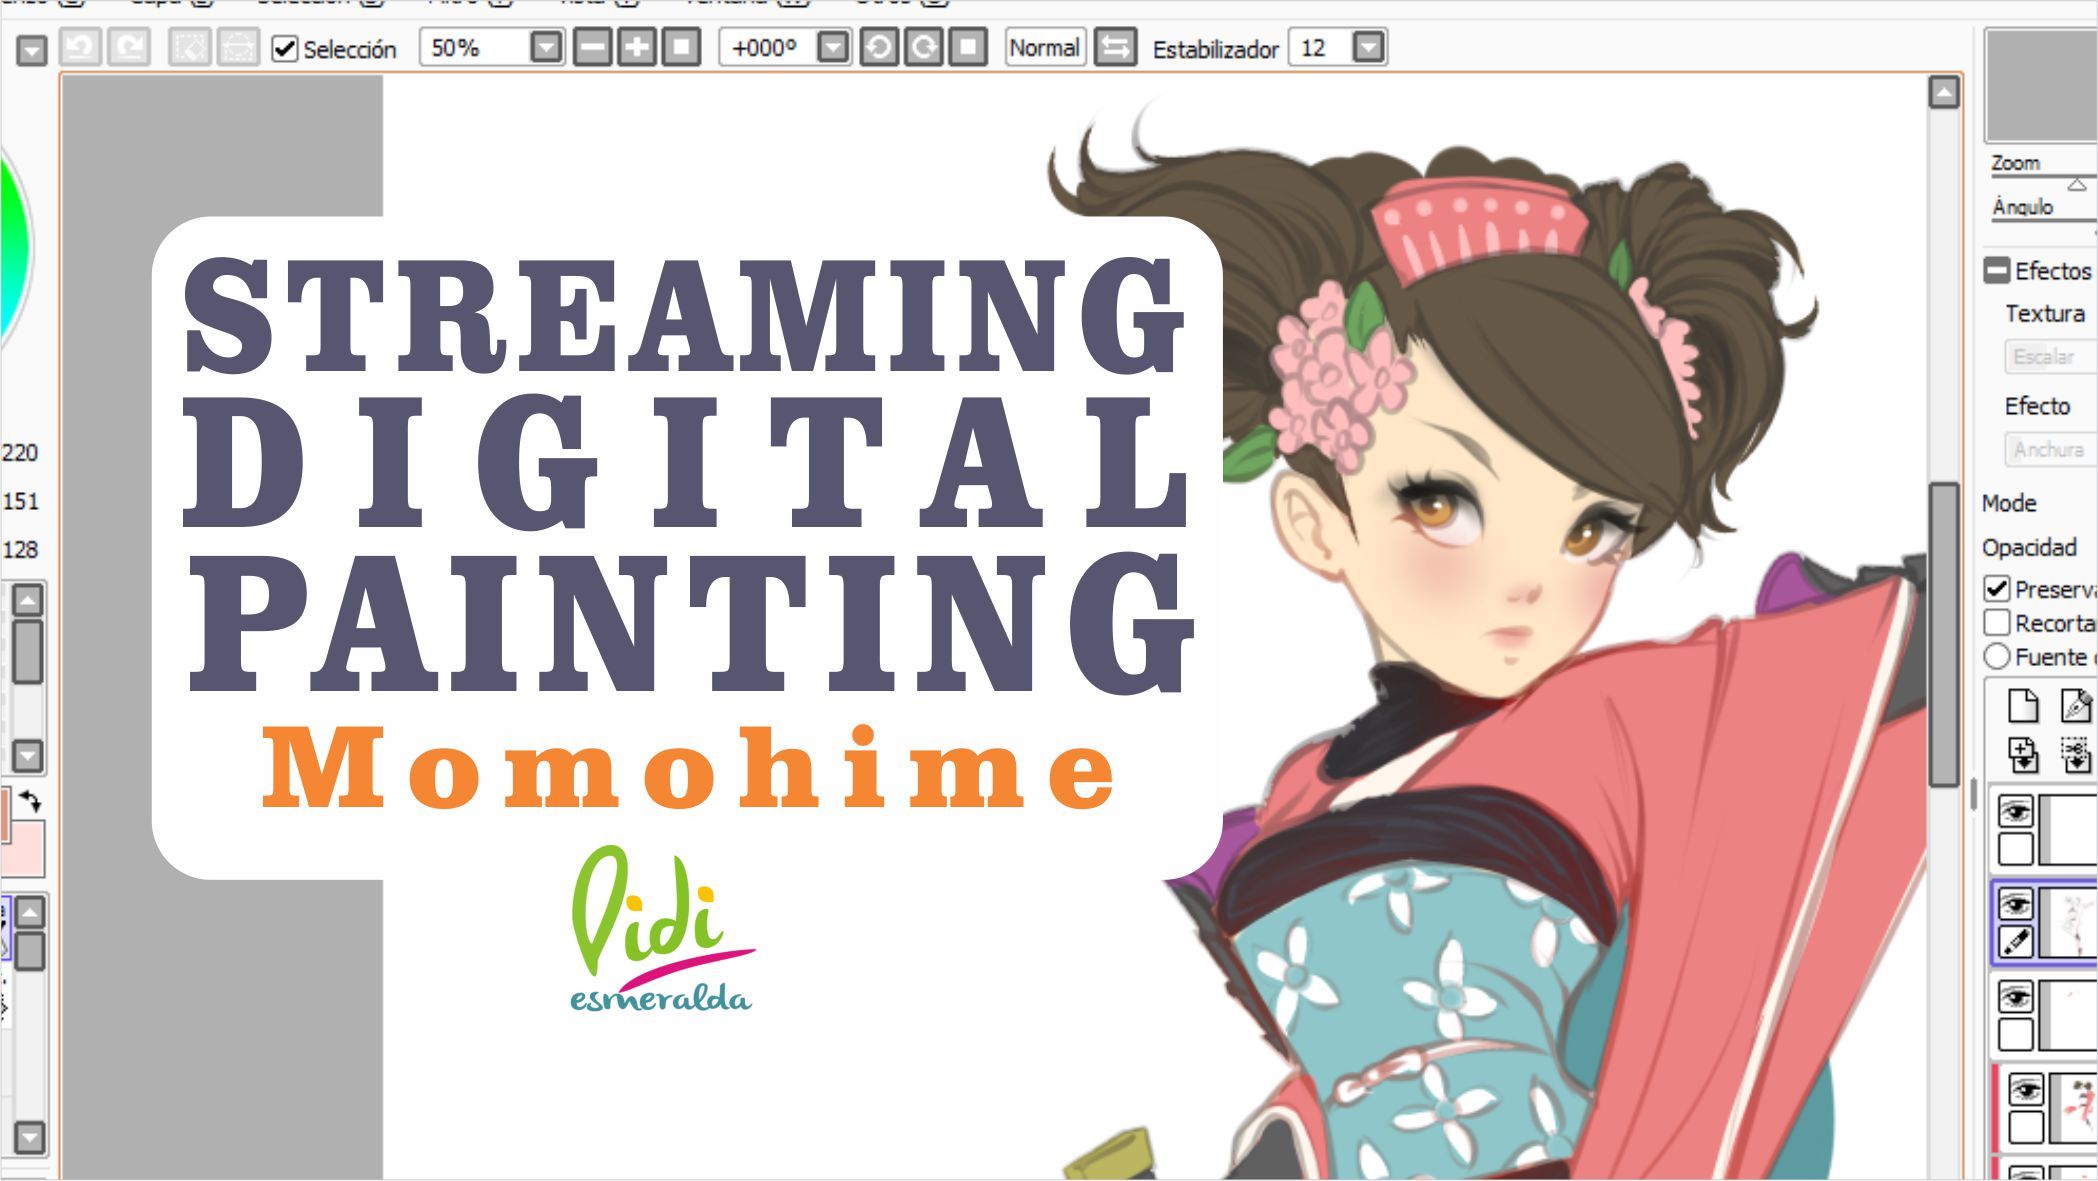Toggle the Preservar opacidad checkbox

(1997, 588)
